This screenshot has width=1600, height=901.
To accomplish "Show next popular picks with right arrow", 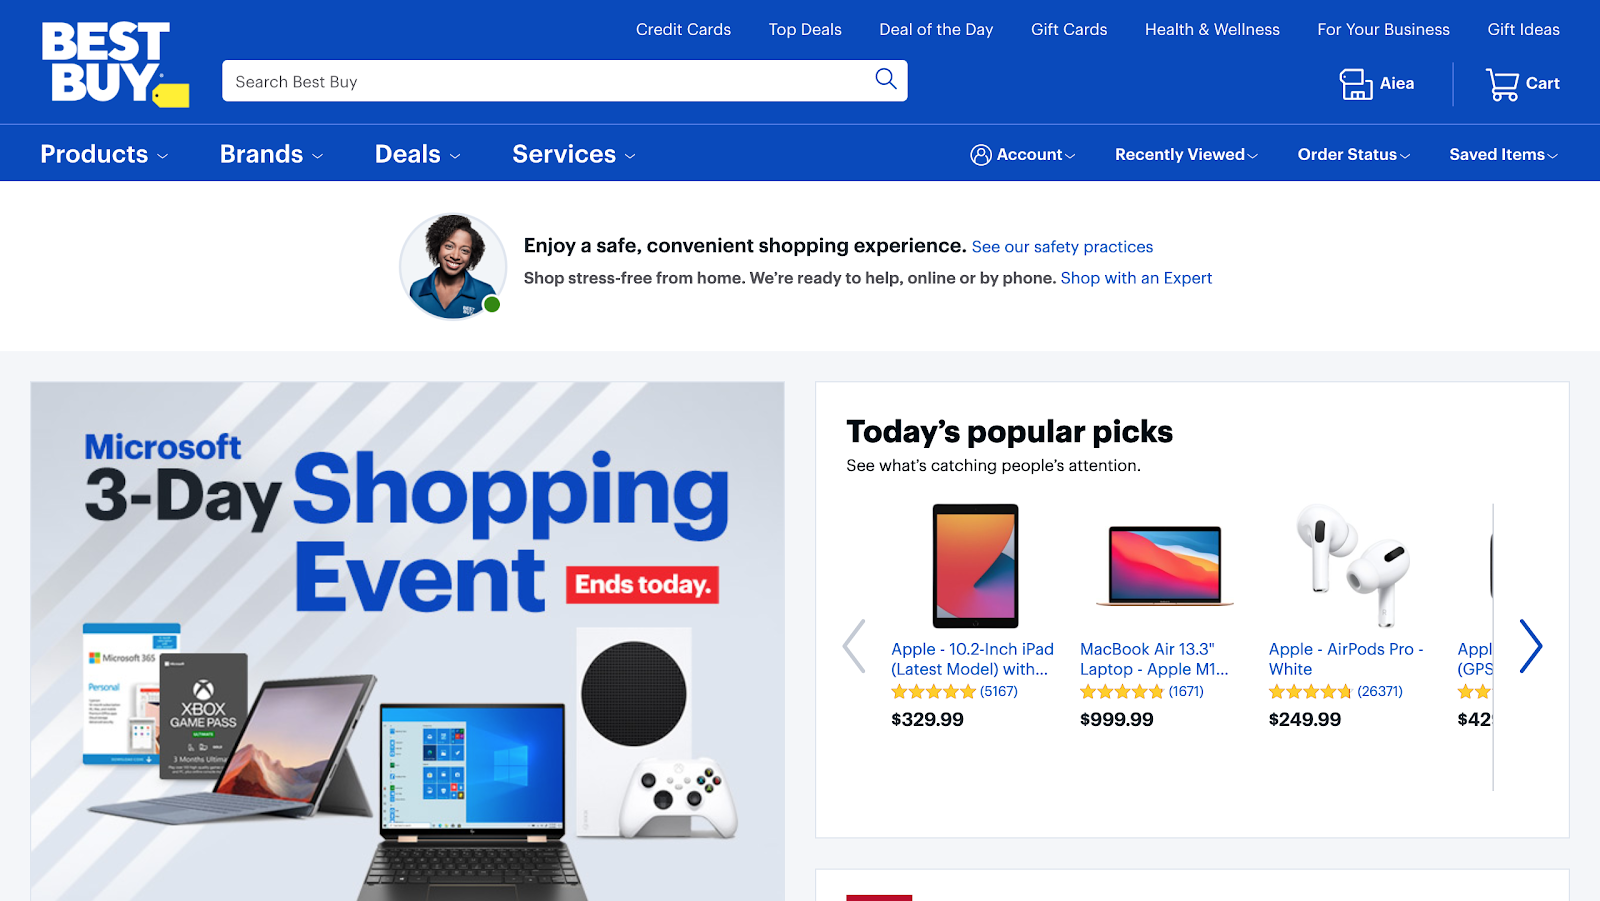I will pyautogui.click(x=1530, y=646).
